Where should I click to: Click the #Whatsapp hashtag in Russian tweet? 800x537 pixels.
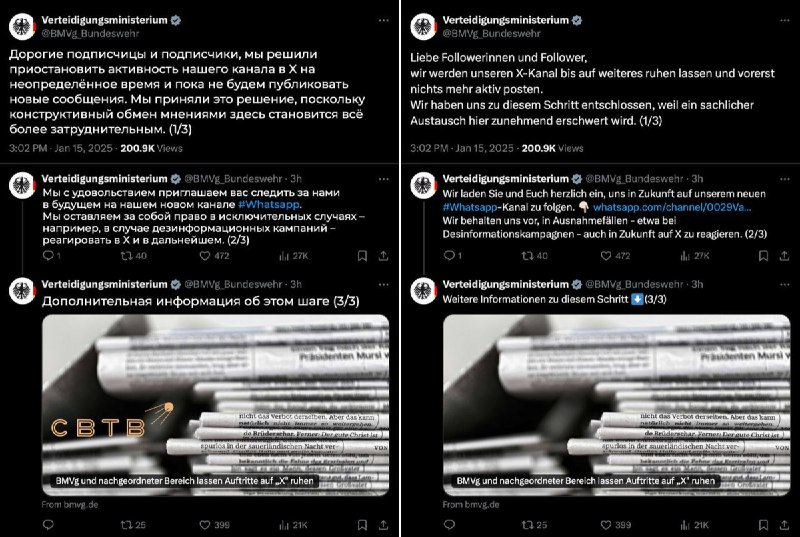(269, 204)
